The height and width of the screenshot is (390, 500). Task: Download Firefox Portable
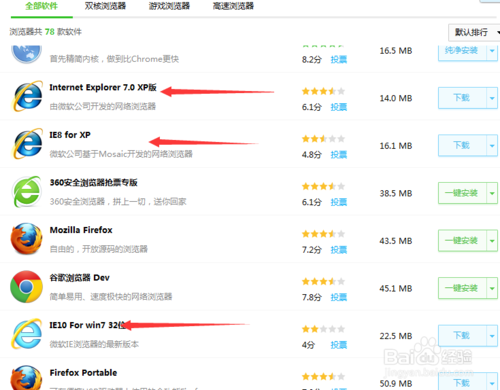pos(462,382)
